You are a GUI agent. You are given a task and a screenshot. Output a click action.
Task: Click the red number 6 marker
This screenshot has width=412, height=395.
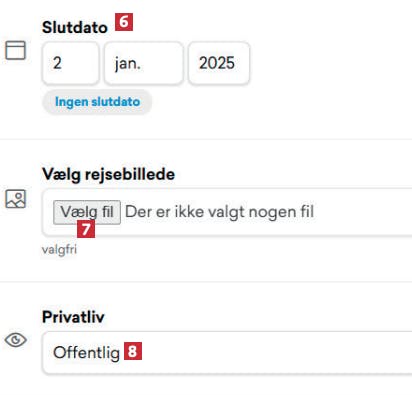(x=124, y=22)
